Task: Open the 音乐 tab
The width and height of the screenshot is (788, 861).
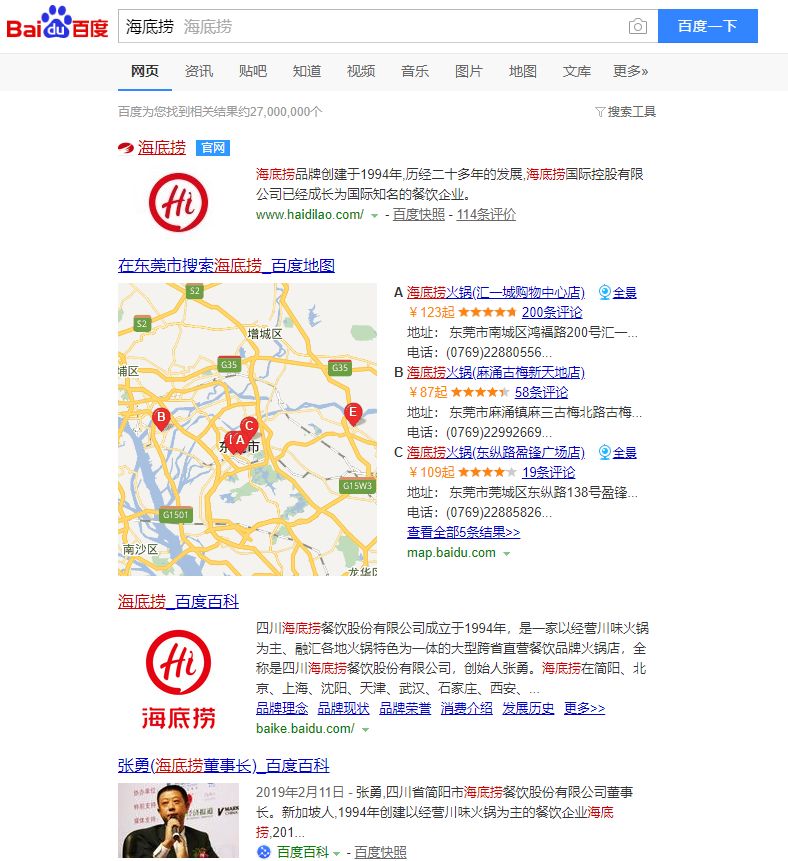Action: tap(415, 71)
